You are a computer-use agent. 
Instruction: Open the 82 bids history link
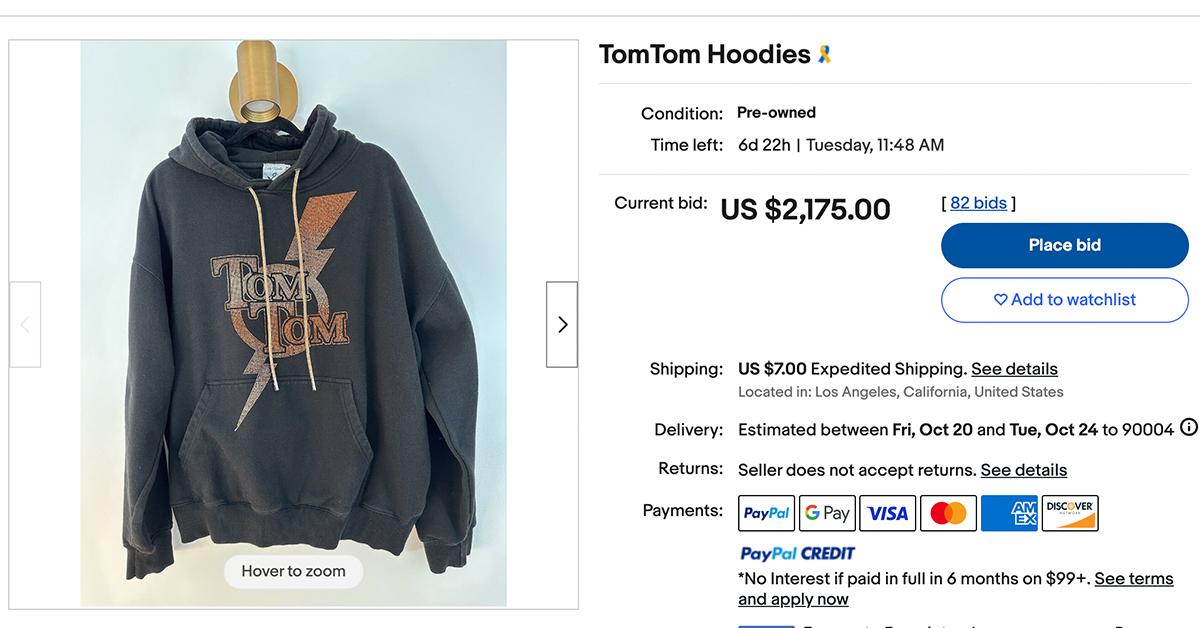tap(977, 202)
